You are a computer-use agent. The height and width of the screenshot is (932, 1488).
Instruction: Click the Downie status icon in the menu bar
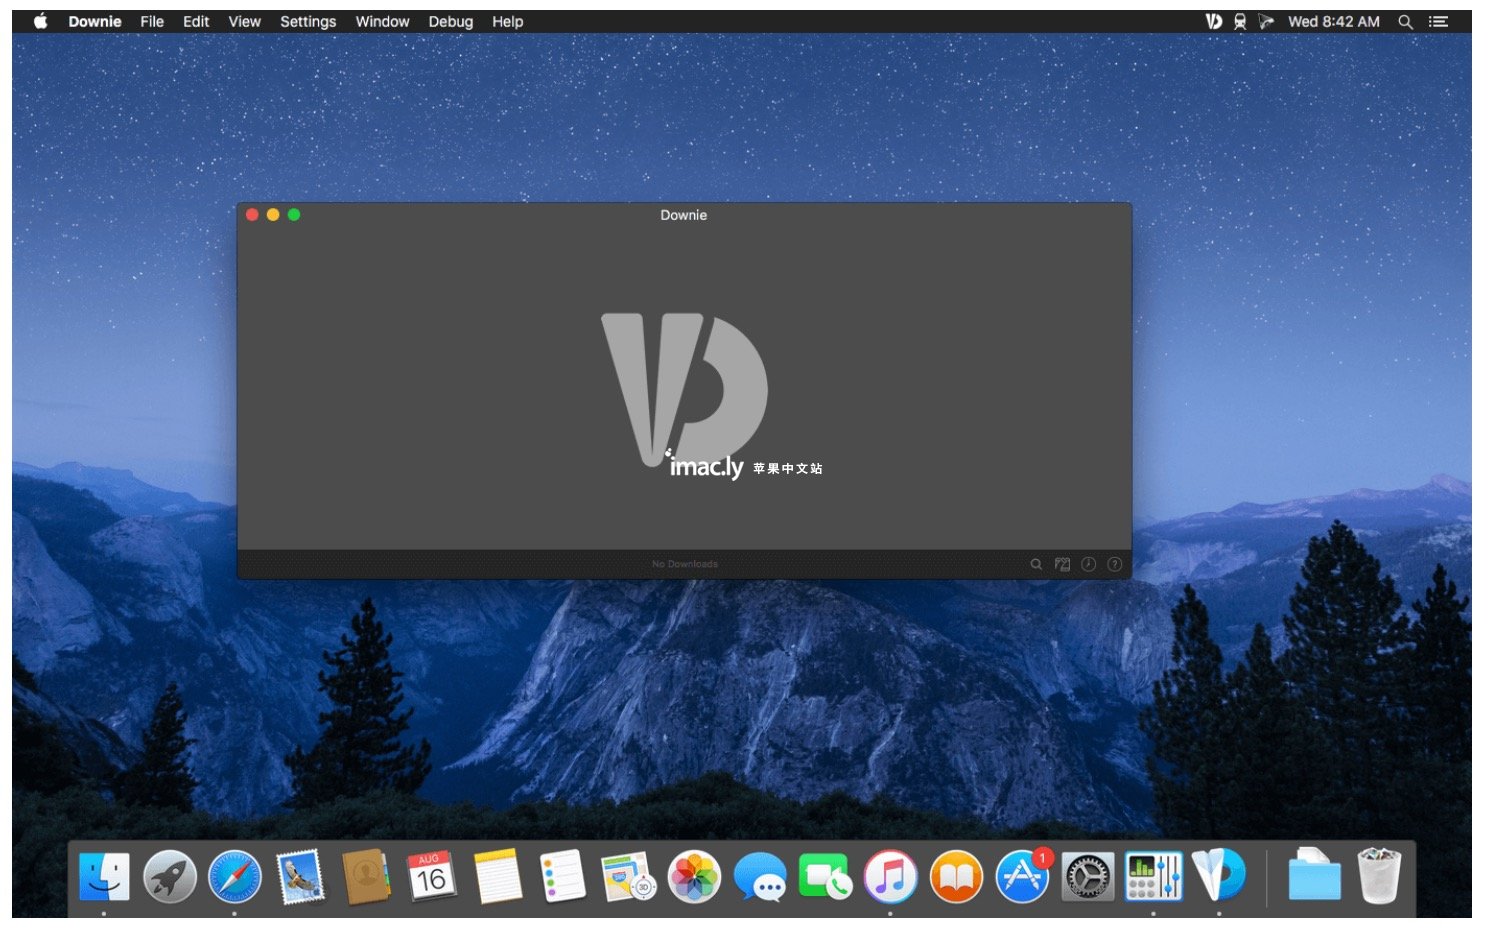tap(1213, 21)
